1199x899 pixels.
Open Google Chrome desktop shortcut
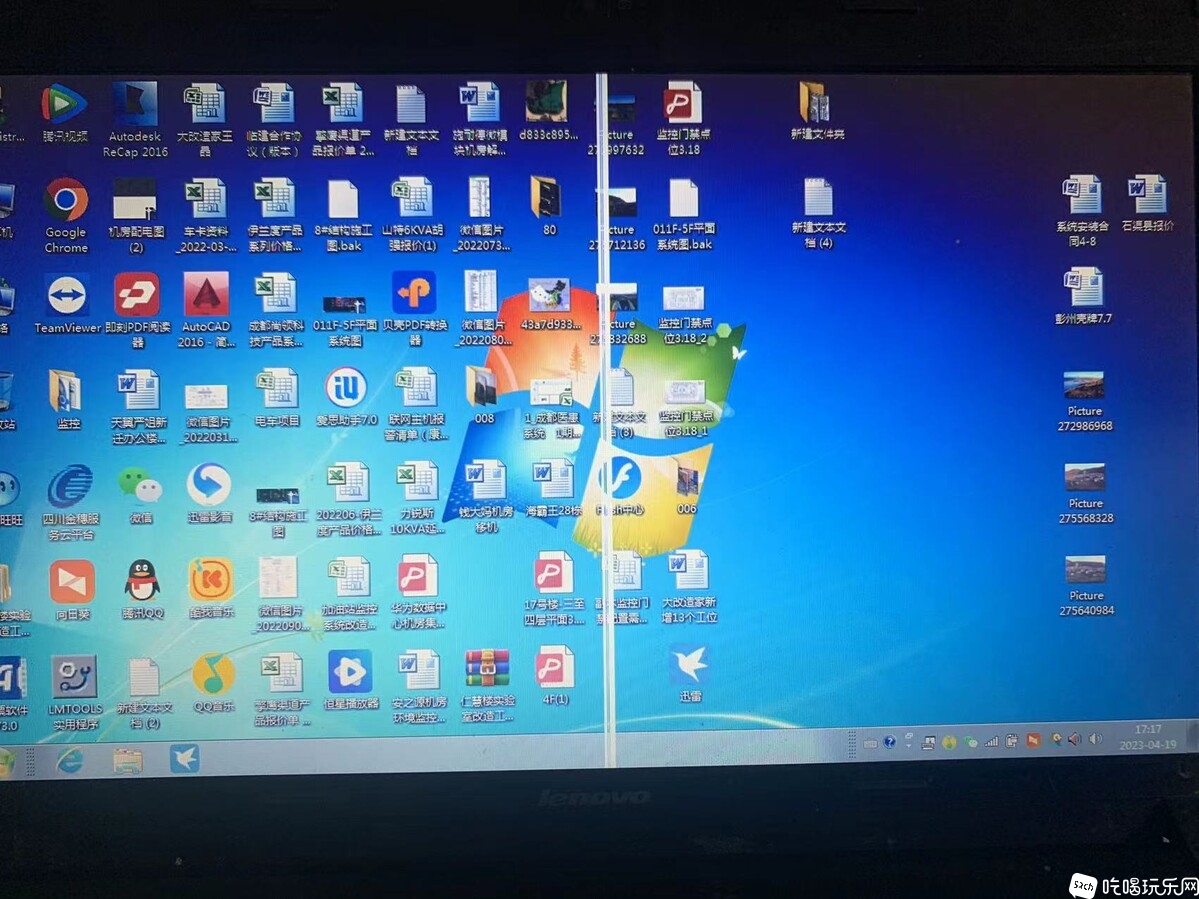(66, 216)
